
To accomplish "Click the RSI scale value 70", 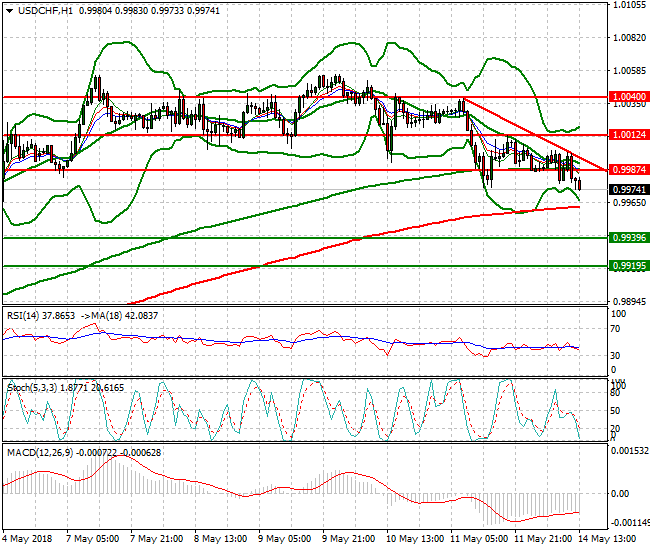I will [x=616, y=329].
